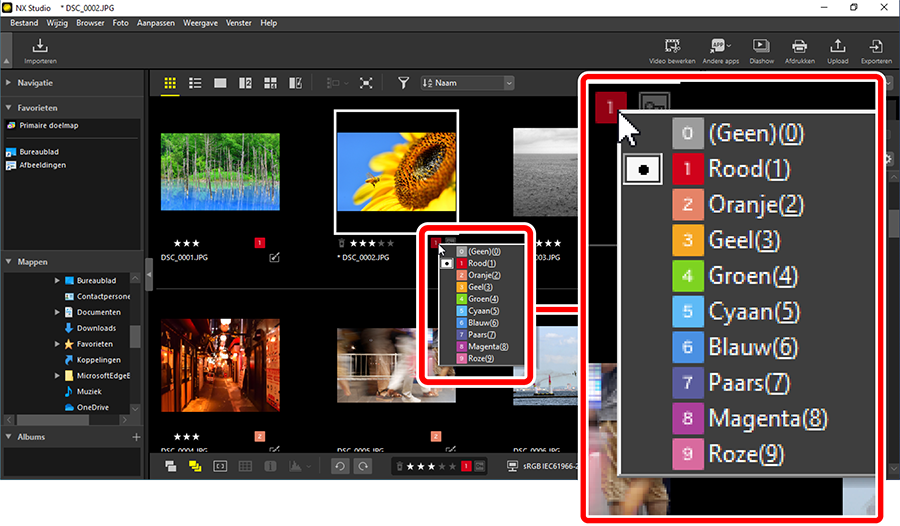Viewport: 900px width, 526px height.
Task: Open the Aanpassen menu
Action: (156, 23)
